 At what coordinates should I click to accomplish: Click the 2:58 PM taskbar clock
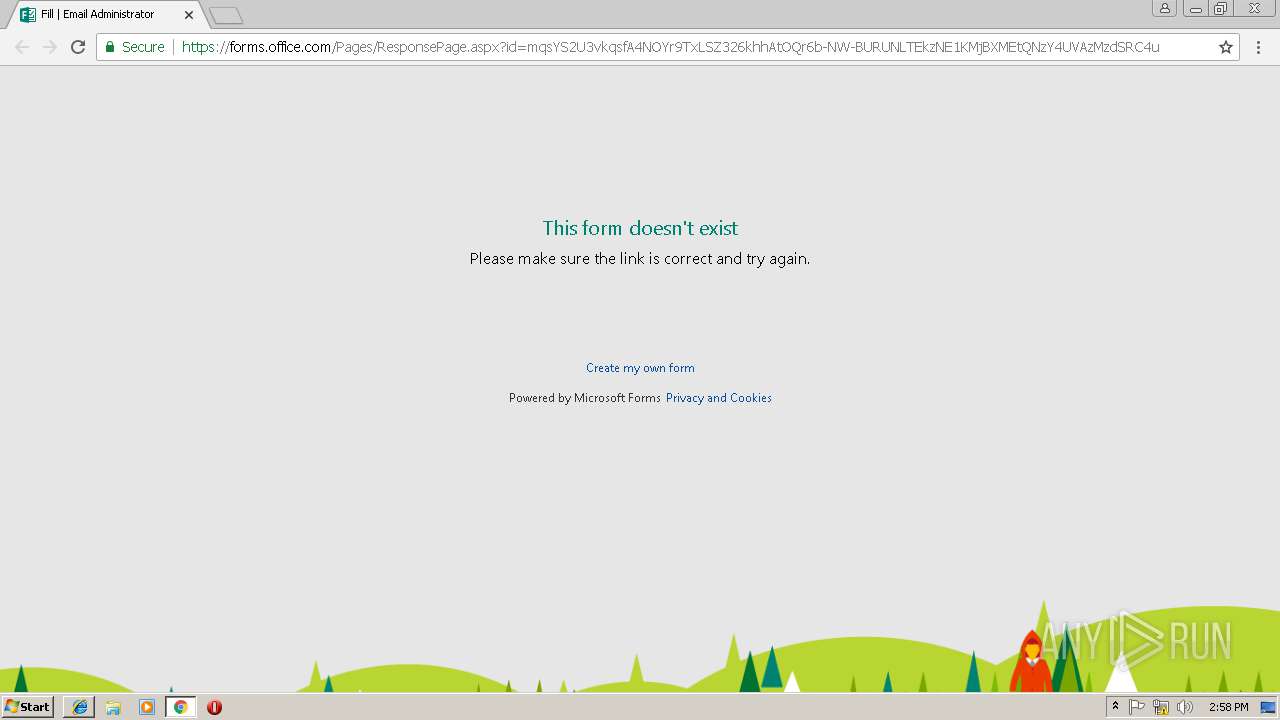pyautogui.click(x=1228, y=707)
